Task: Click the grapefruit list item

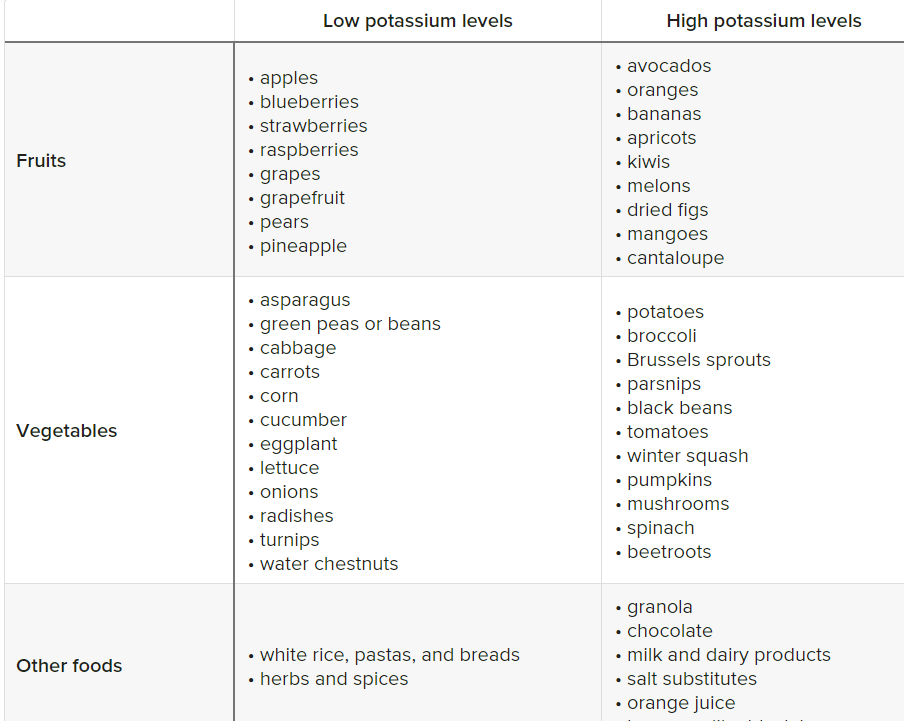Action: coord(302,198)
